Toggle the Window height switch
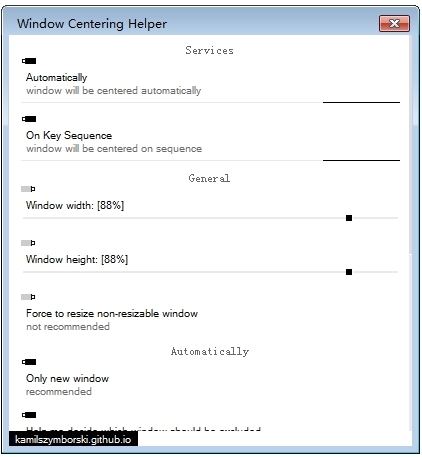The height and width of the screenshot is (457, 422). tap(28, 243)
